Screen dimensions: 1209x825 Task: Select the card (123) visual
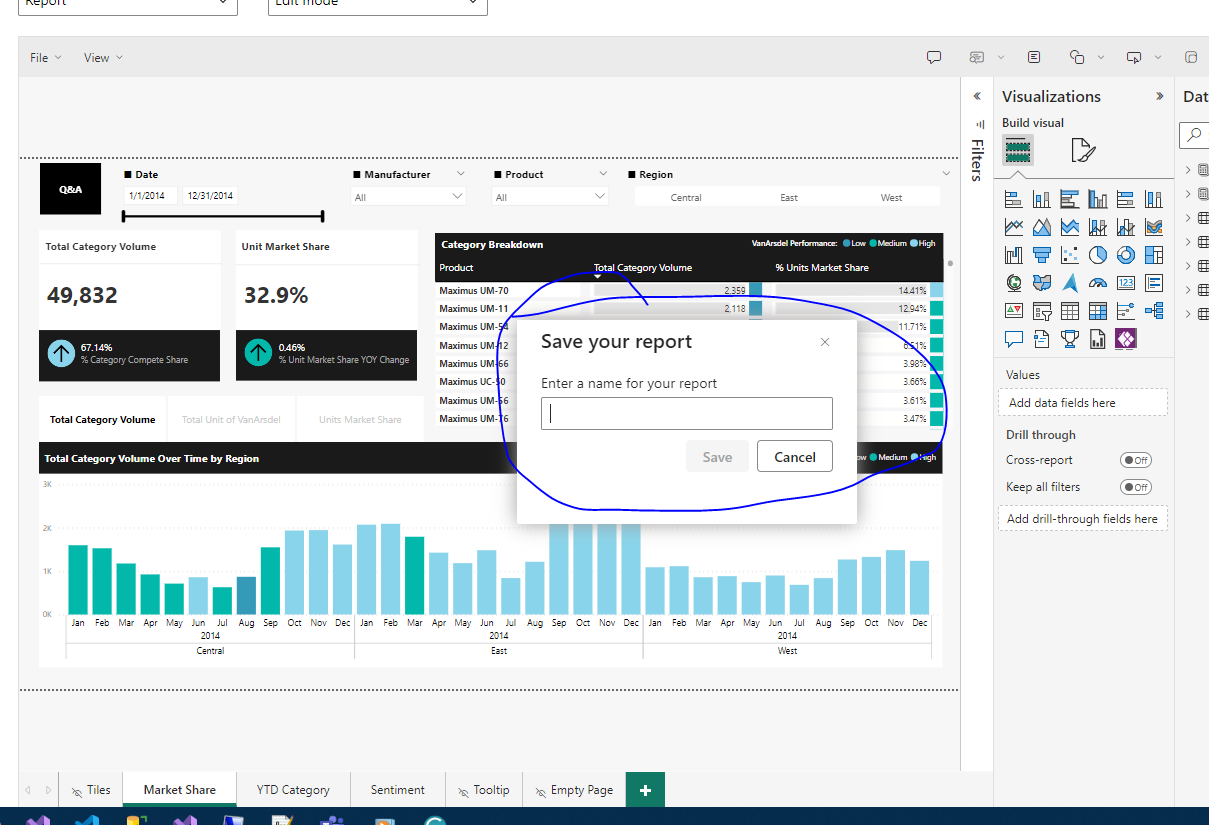tap(1126, 283)
